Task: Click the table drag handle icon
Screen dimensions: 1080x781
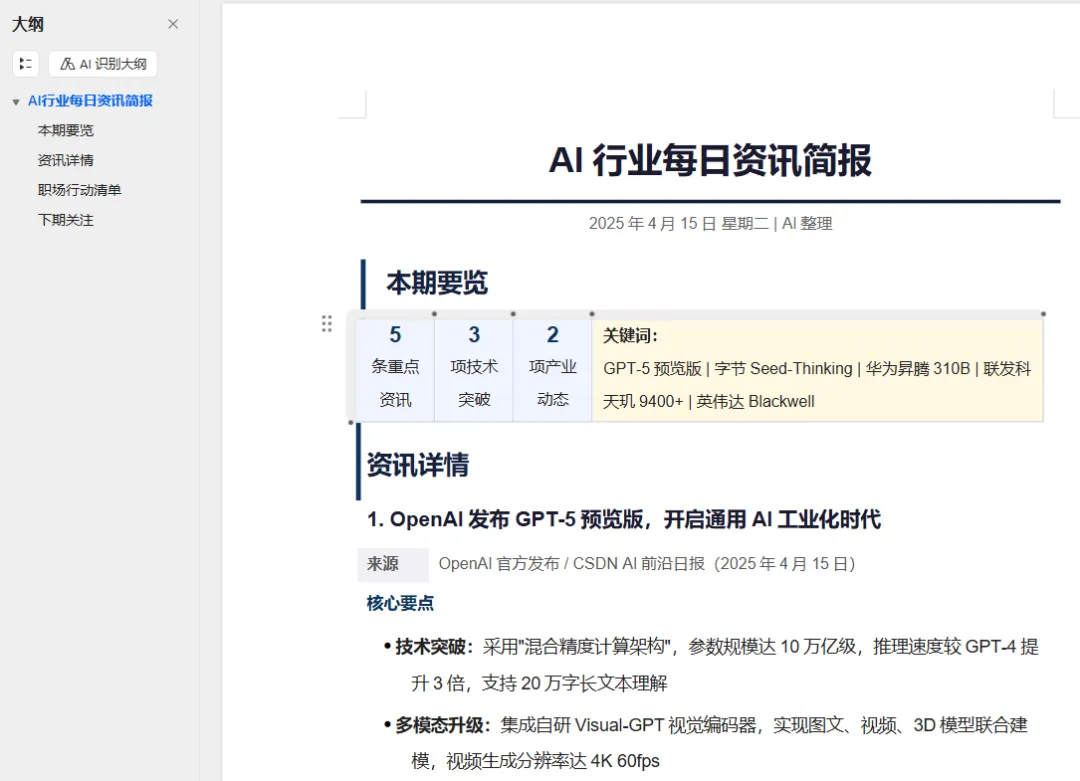Action: pyautogui.click(x=326, y=324)
